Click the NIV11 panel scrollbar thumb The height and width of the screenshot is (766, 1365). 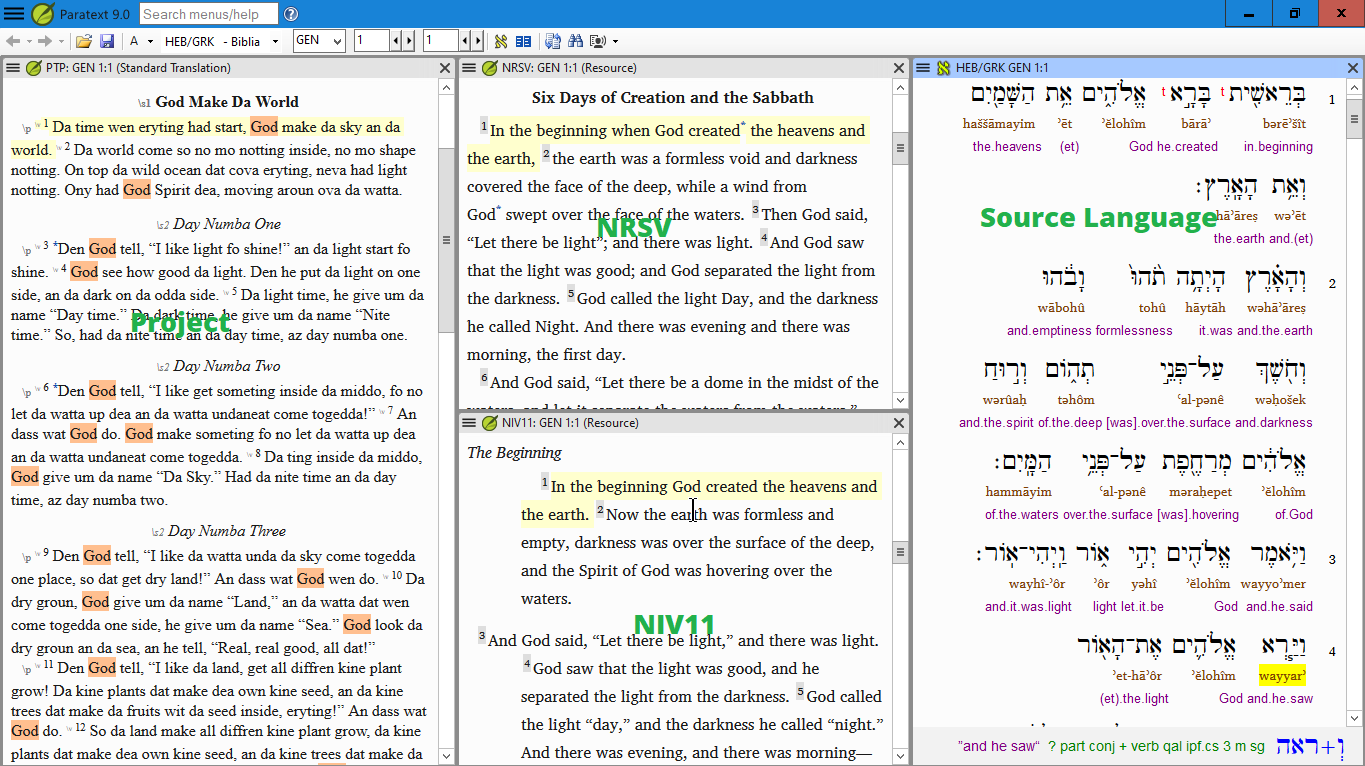tap(900, 553)
